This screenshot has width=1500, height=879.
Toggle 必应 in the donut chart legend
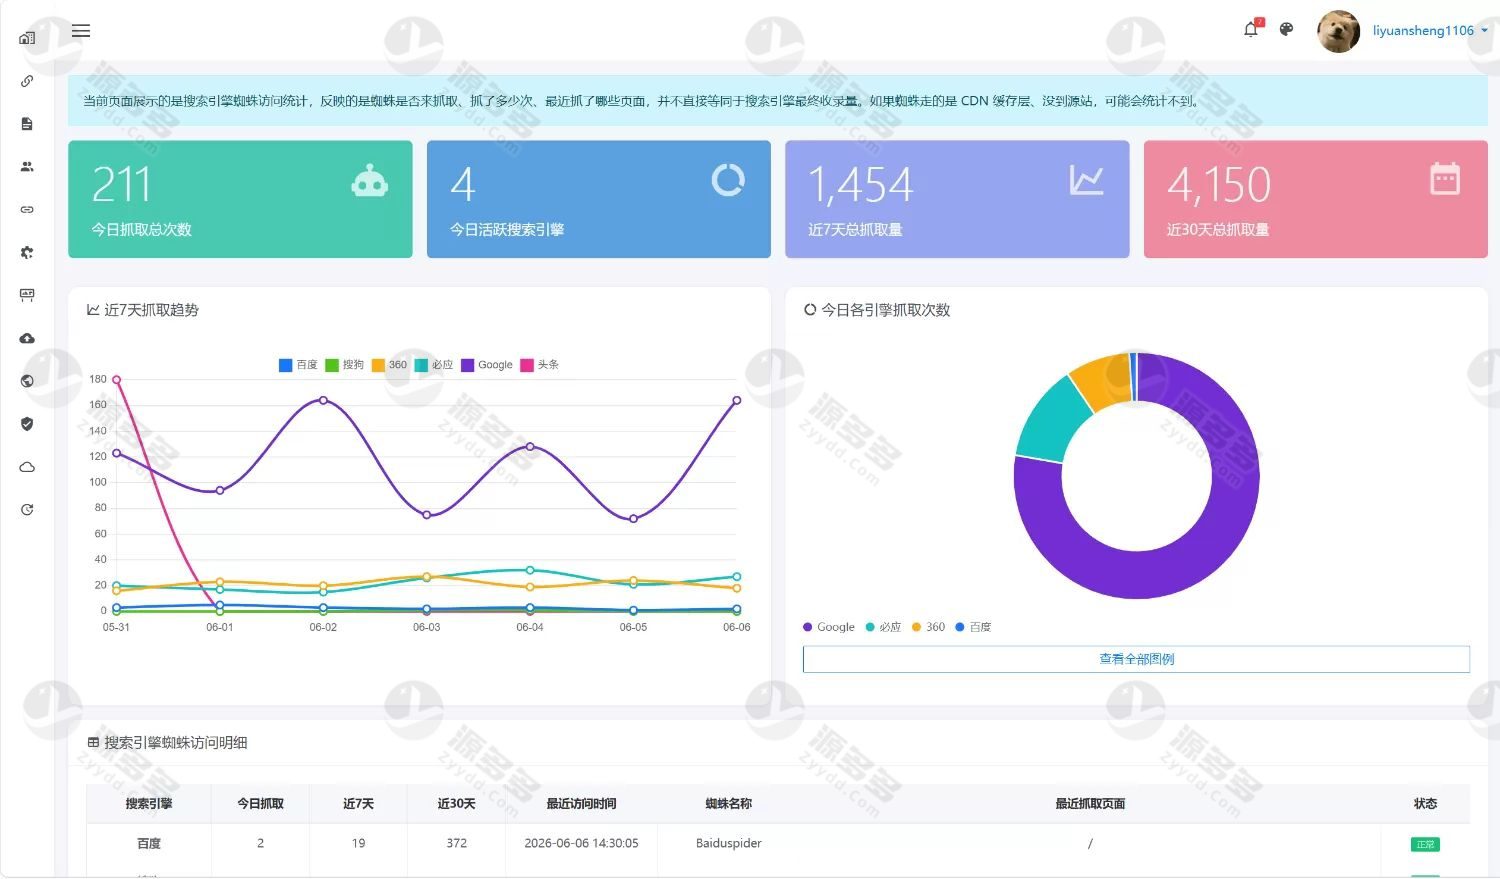[x=883, y=627]
